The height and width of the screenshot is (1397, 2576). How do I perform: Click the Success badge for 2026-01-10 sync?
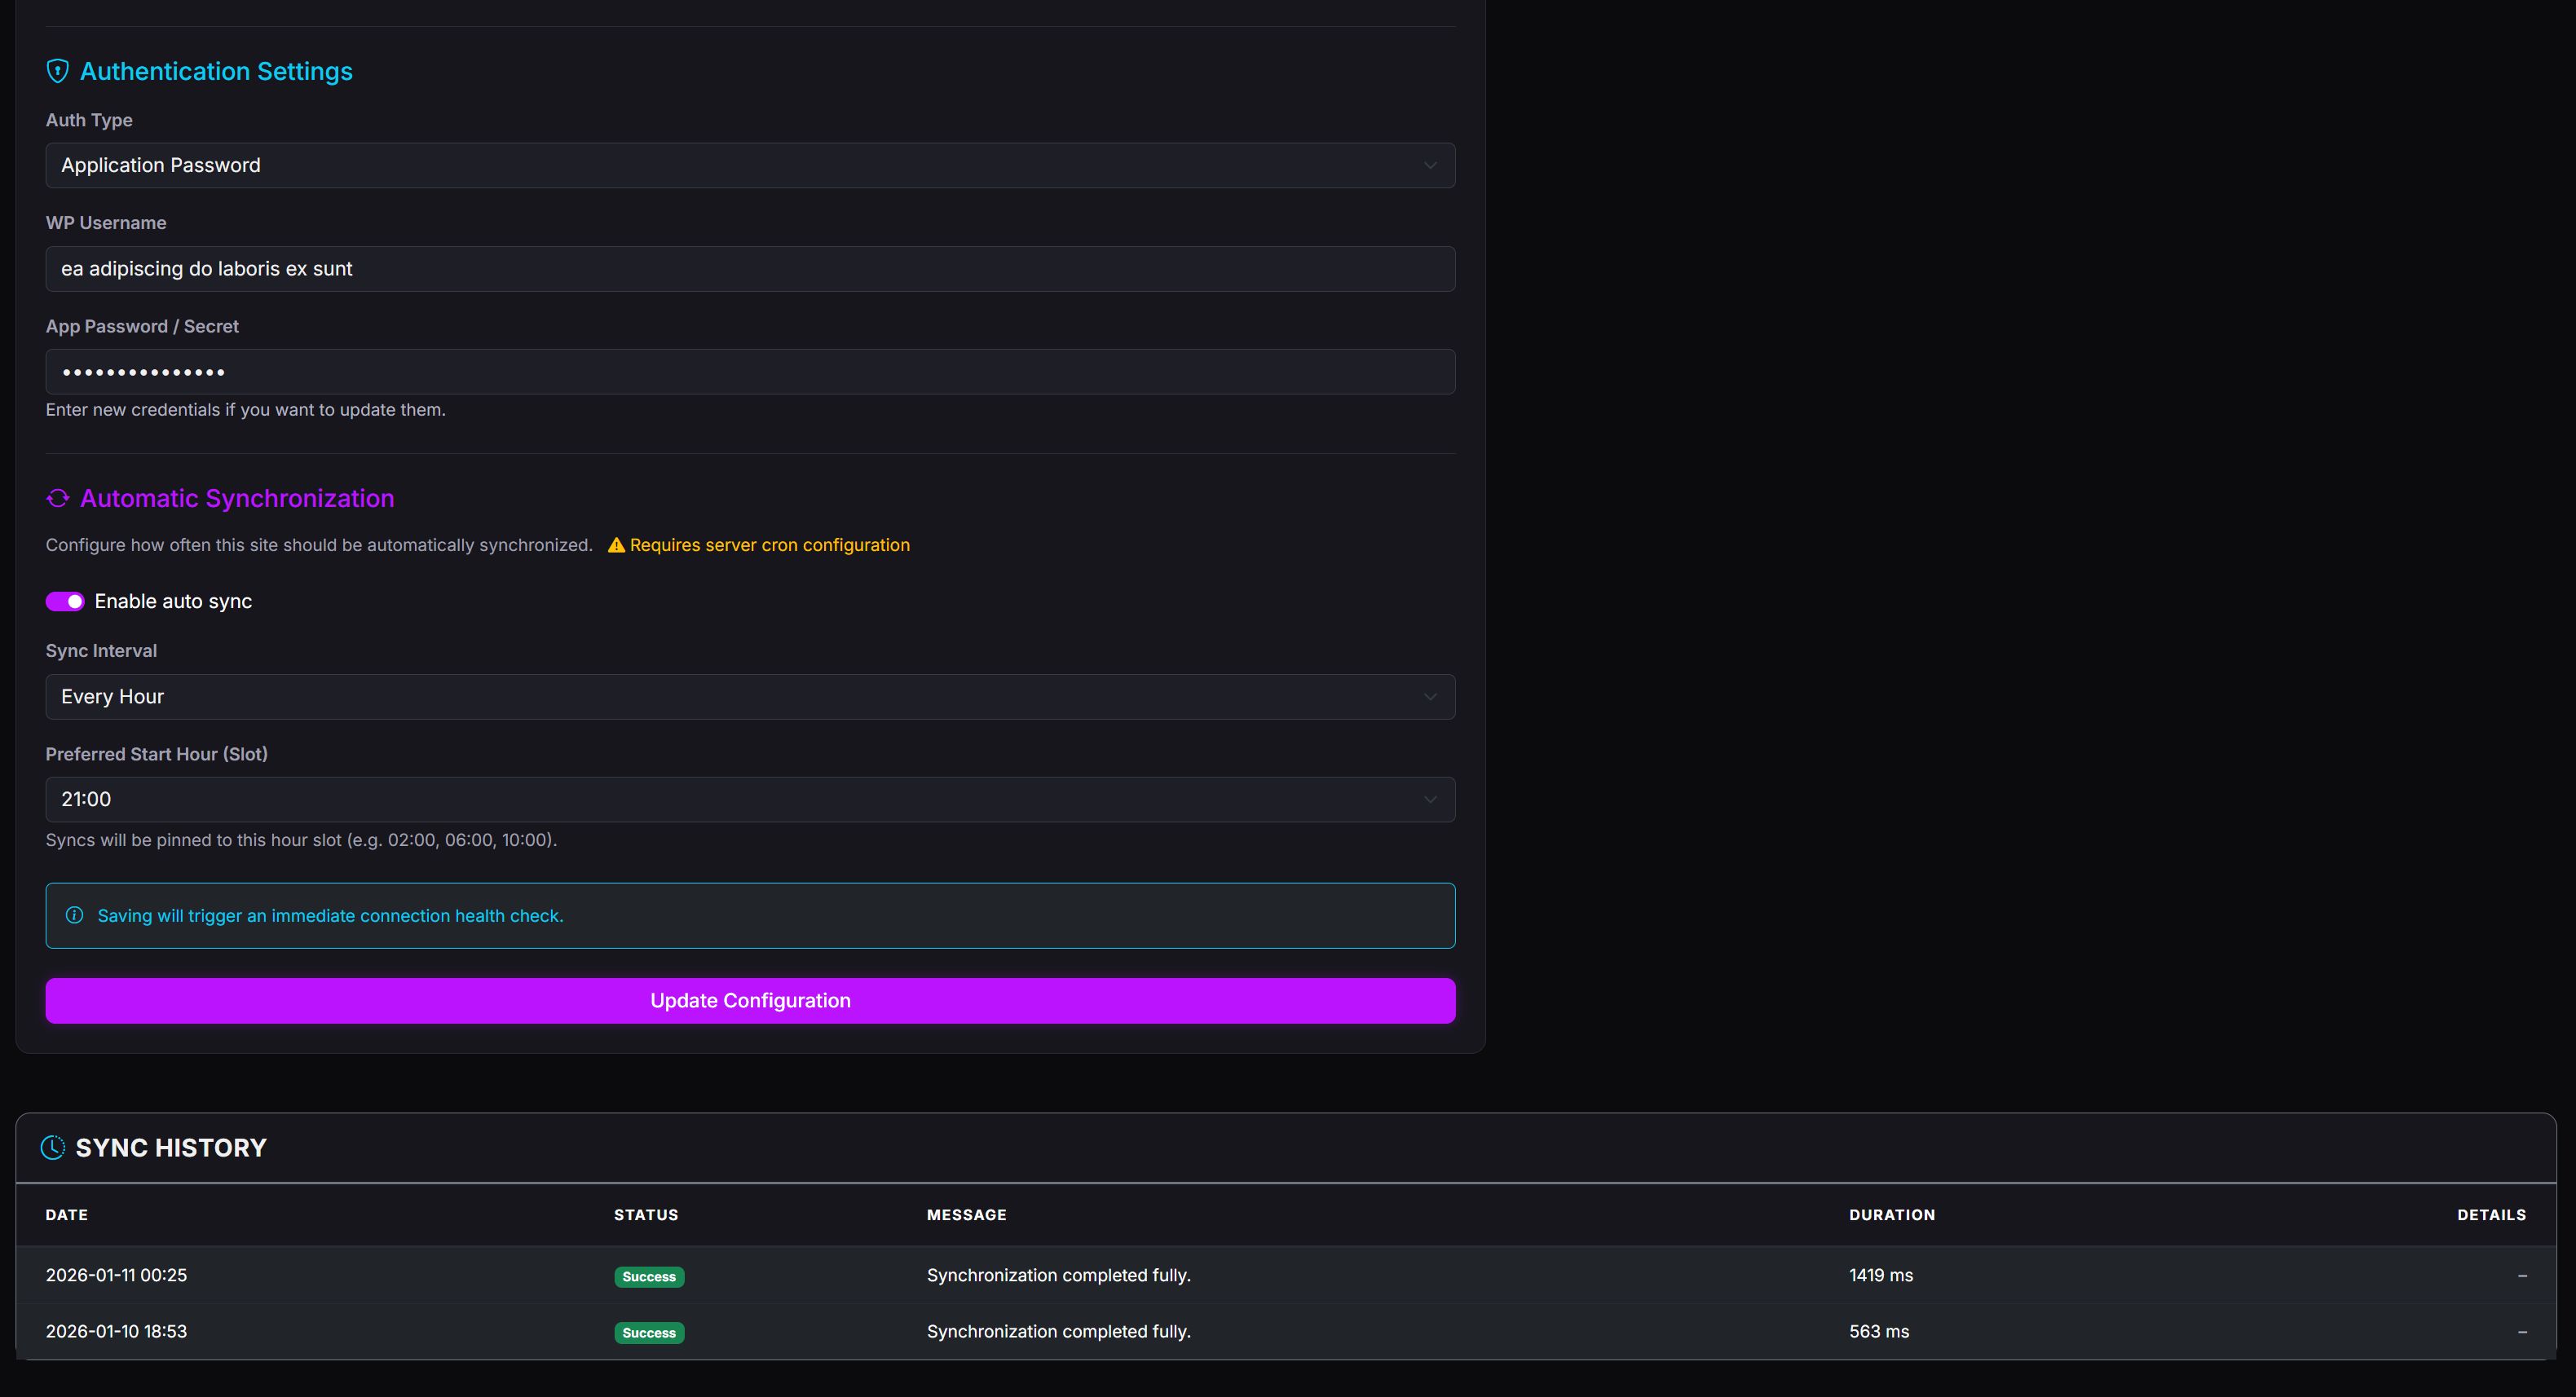coord(648,1332)
